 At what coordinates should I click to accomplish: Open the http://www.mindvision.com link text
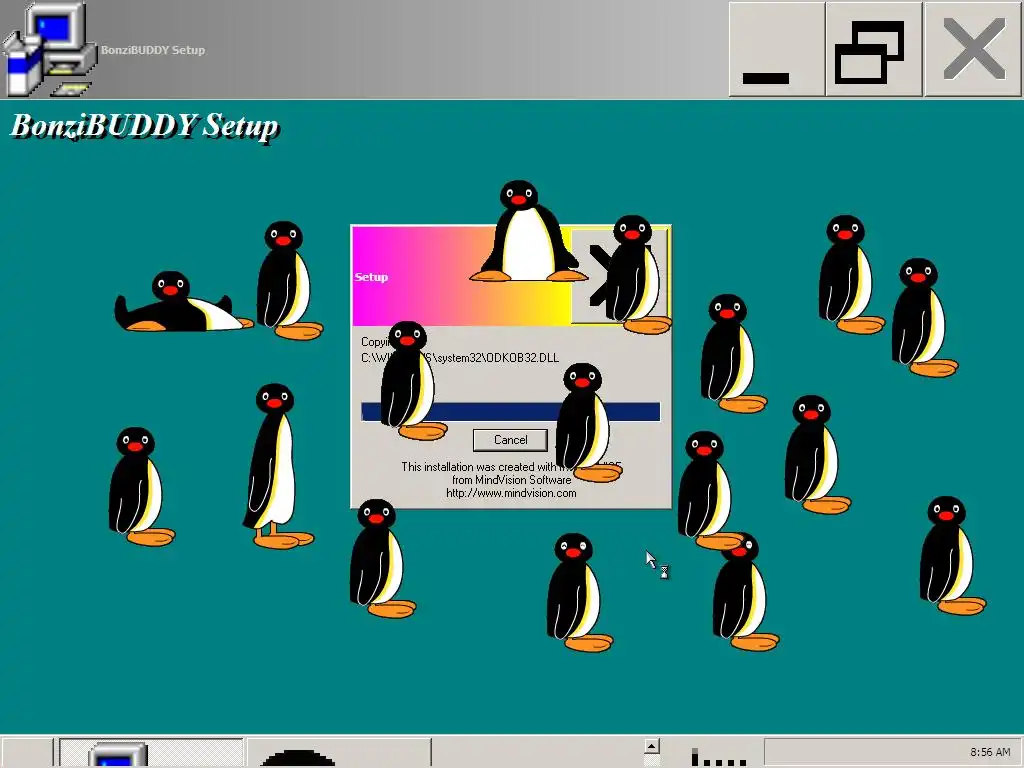511,493
